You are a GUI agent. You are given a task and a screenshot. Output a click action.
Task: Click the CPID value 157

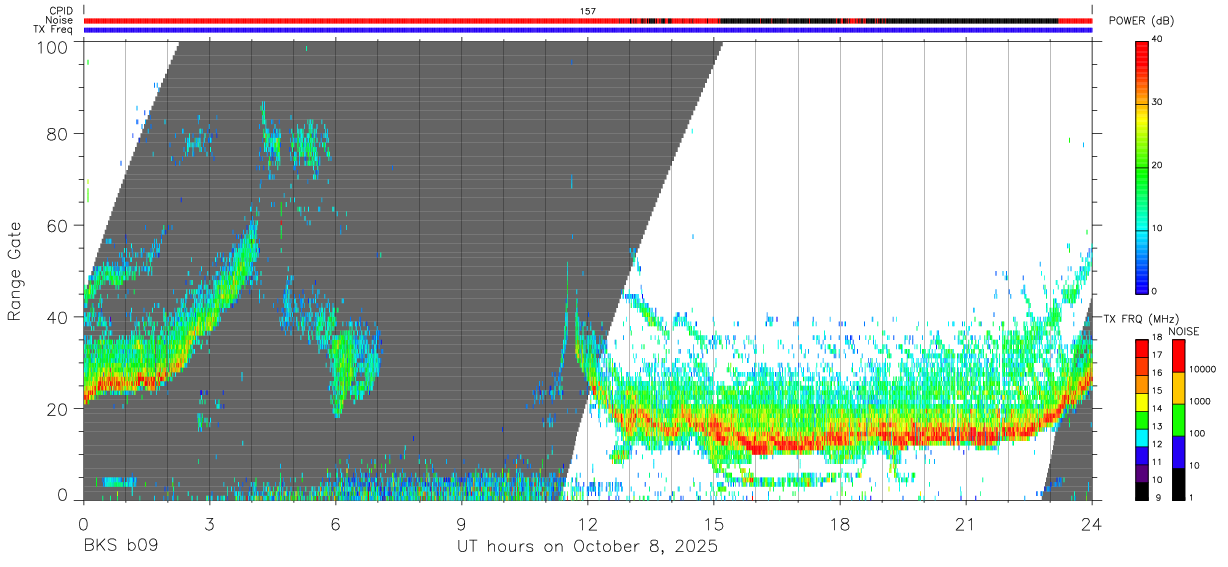coord(588,11)
